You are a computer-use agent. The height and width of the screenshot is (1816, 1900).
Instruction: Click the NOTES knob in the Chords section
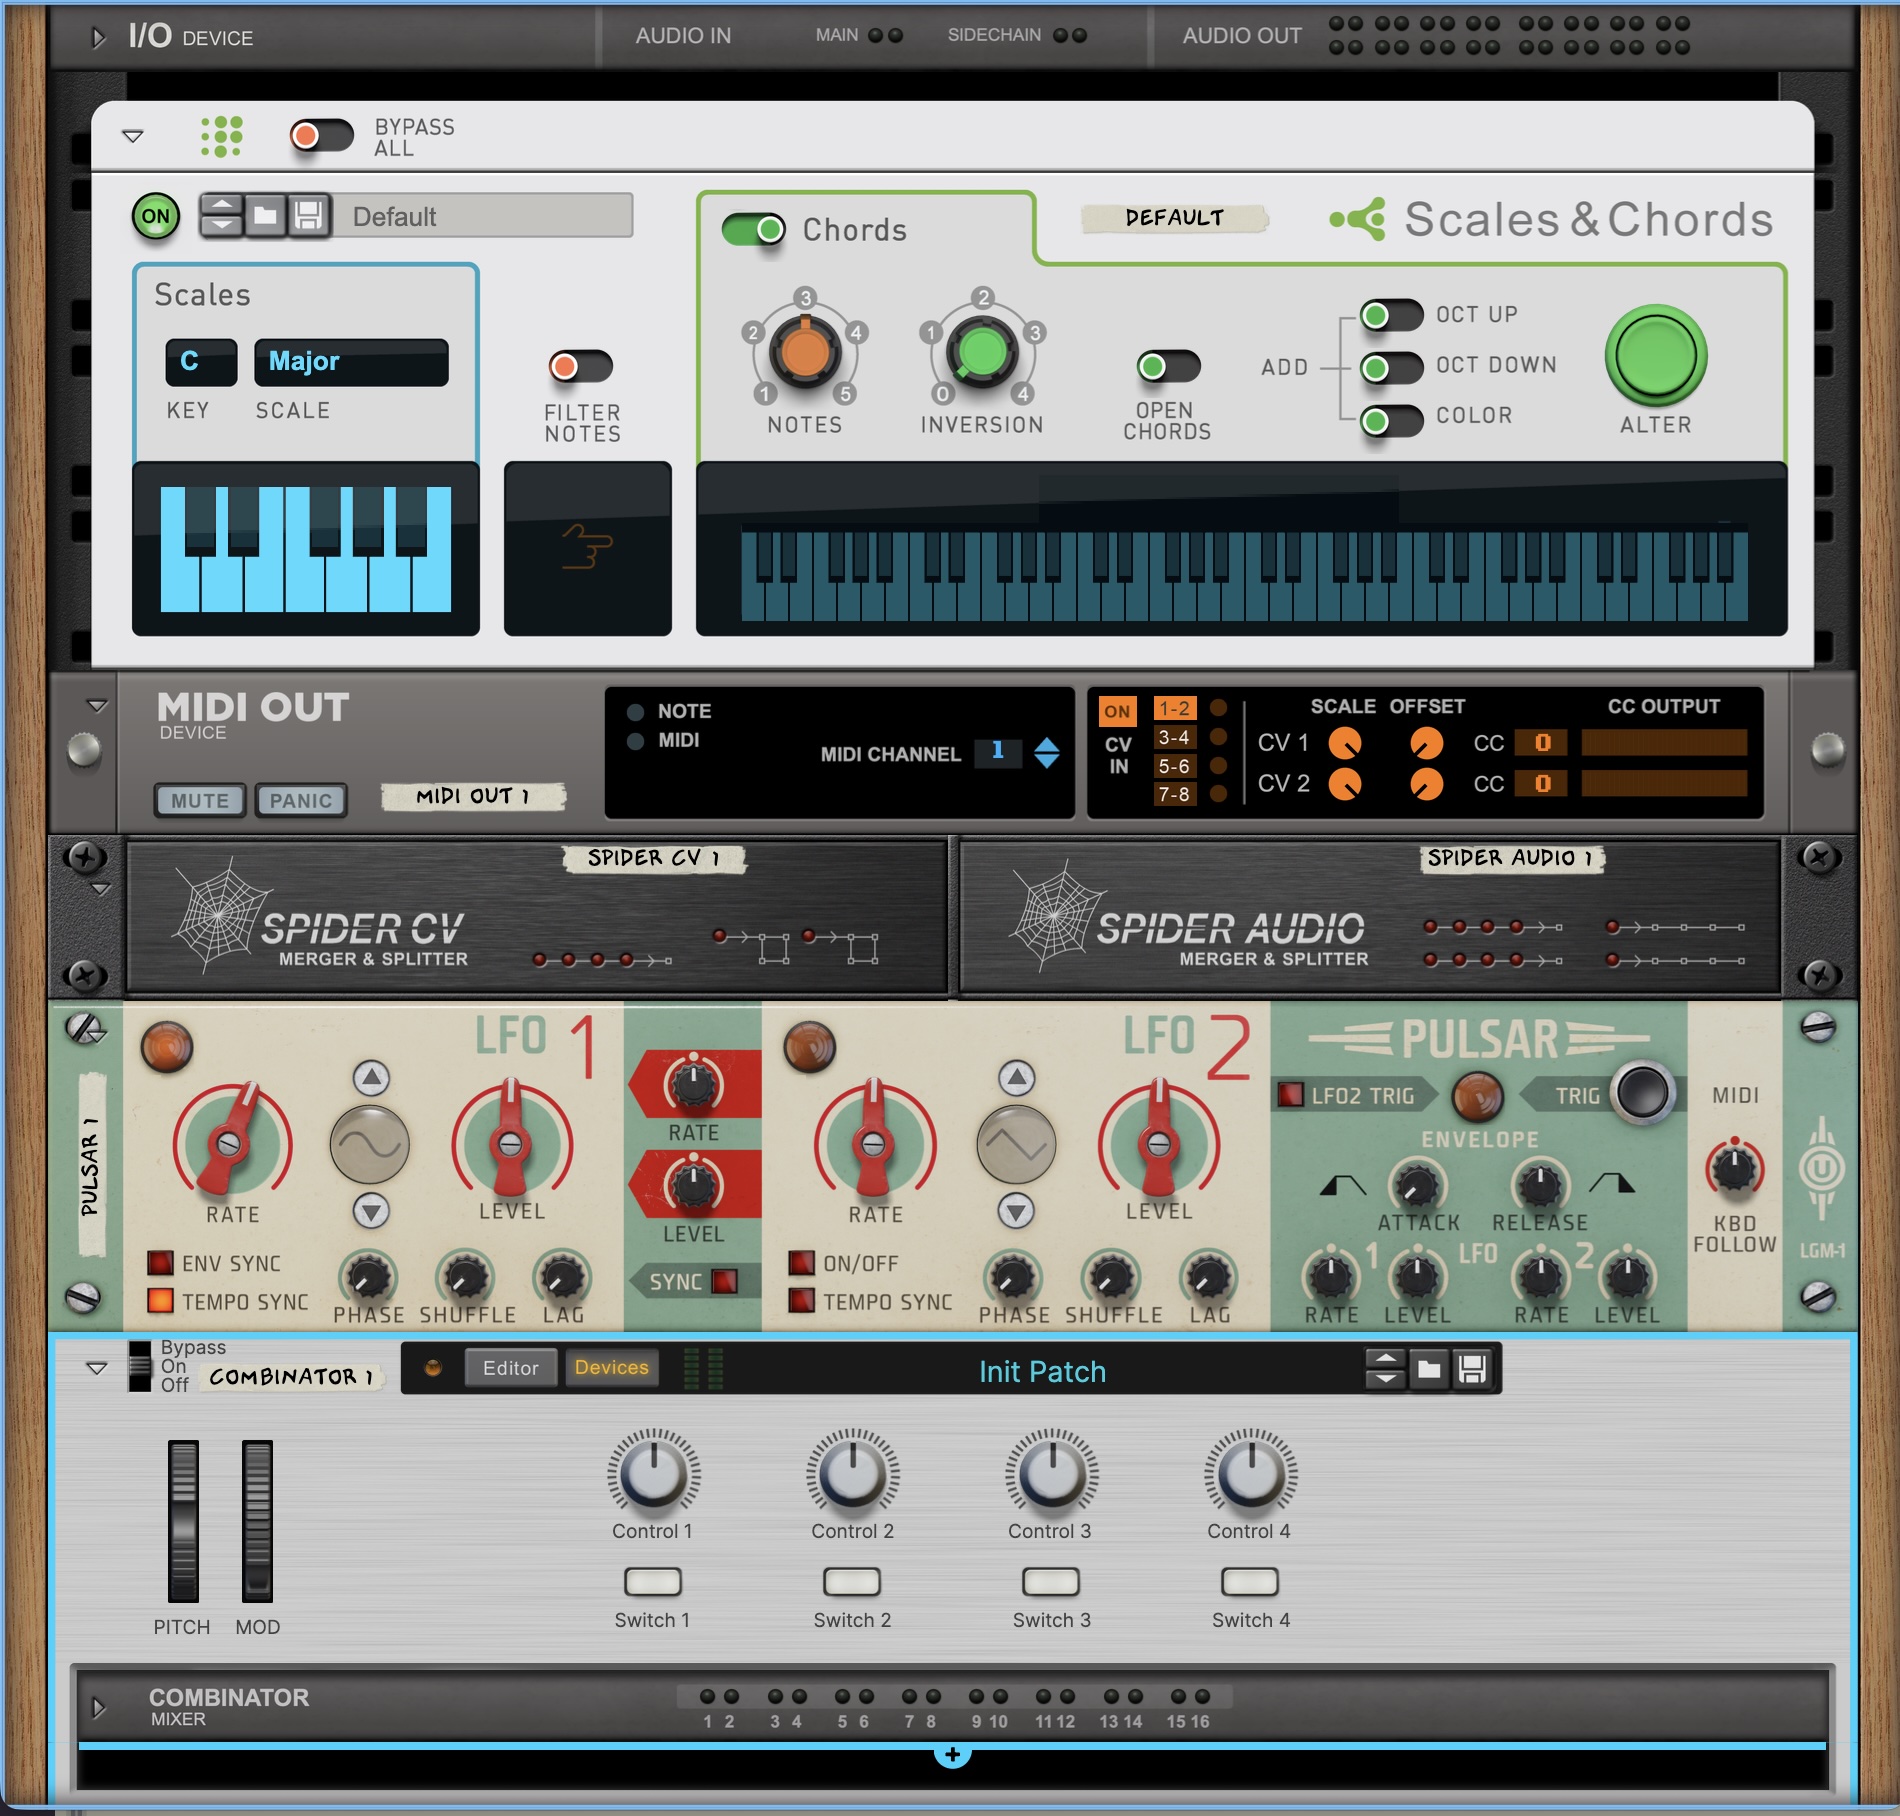[x=805, y=350]
